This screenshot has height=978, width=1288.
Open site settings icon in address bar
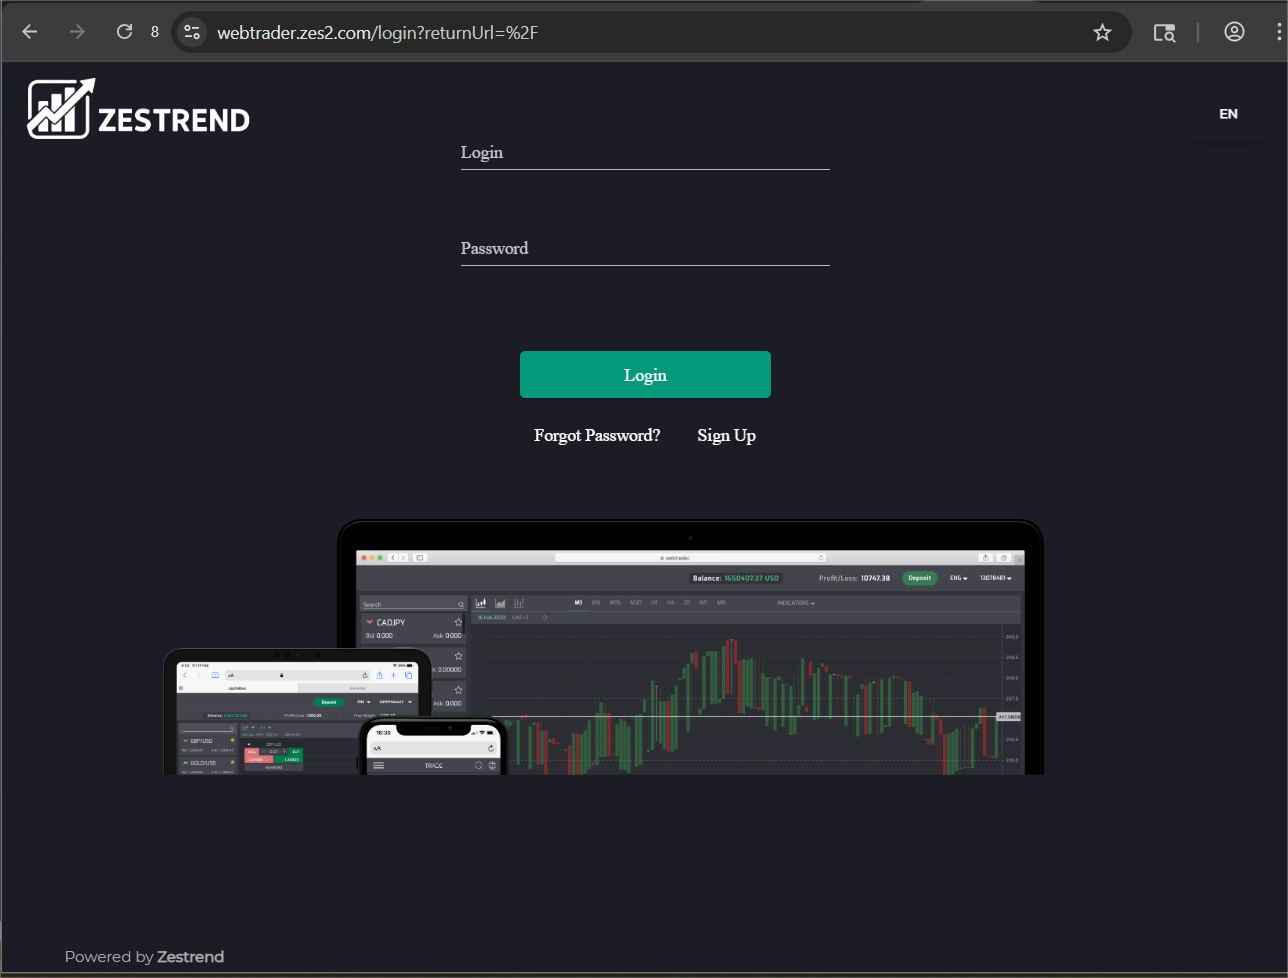[191, 31]
